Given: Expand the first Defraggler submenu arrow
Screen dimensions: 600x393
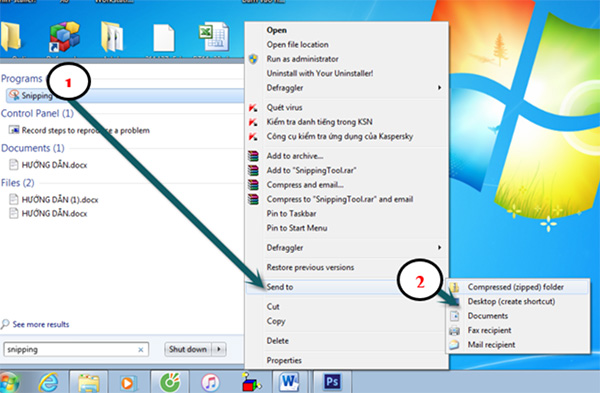Looking at the screenshot, I should (439, 88).
